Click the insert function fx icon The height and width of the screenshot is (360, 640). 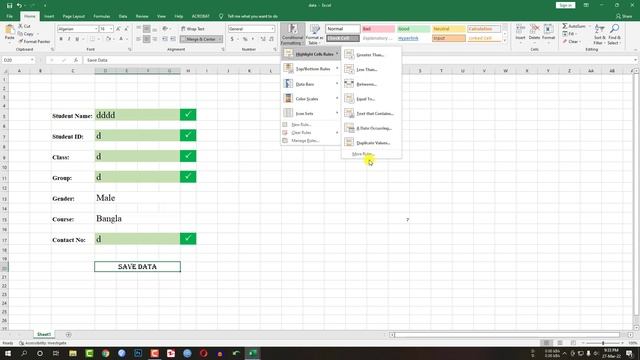(x=76, y=60)
